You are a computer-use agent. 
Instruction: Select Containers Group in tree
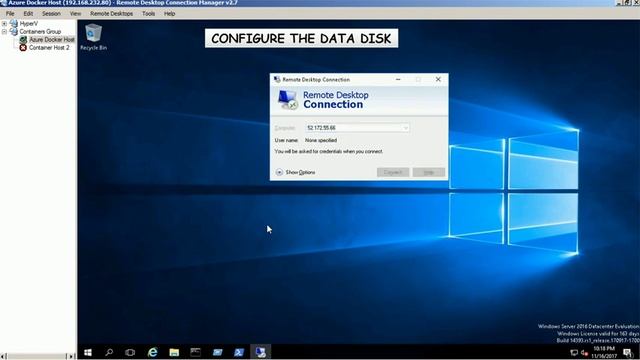click(x=40, y=31)
